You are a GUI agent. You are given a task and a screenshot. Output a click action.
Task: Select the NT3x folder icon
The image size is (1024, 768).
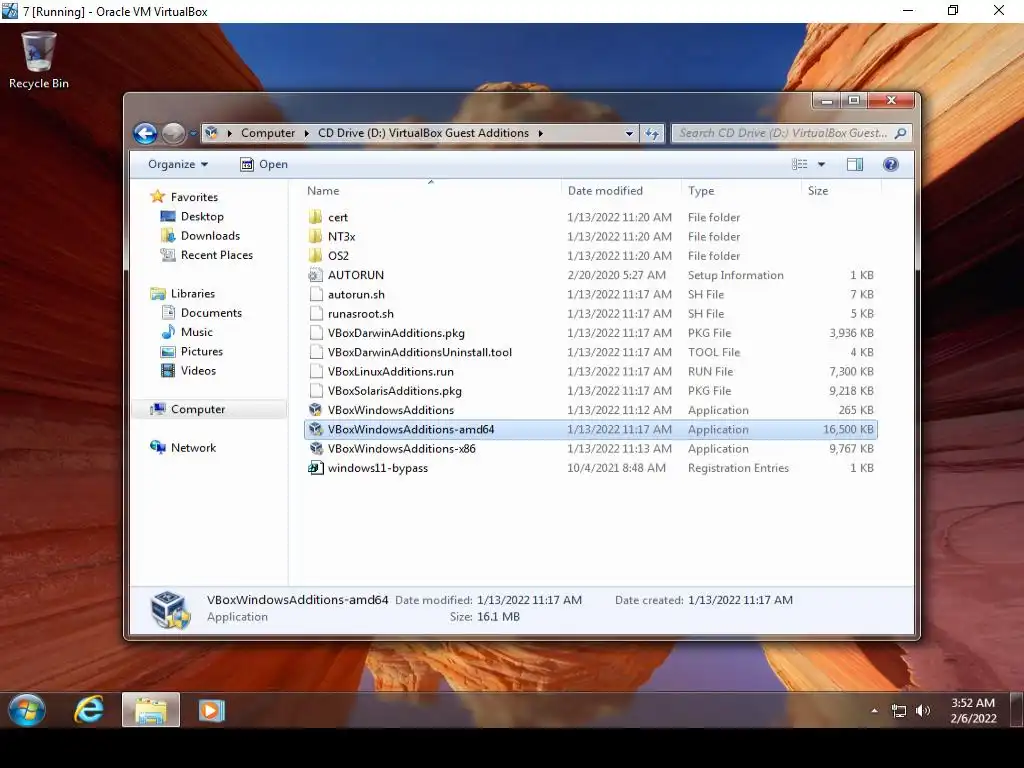pos(315,236)
